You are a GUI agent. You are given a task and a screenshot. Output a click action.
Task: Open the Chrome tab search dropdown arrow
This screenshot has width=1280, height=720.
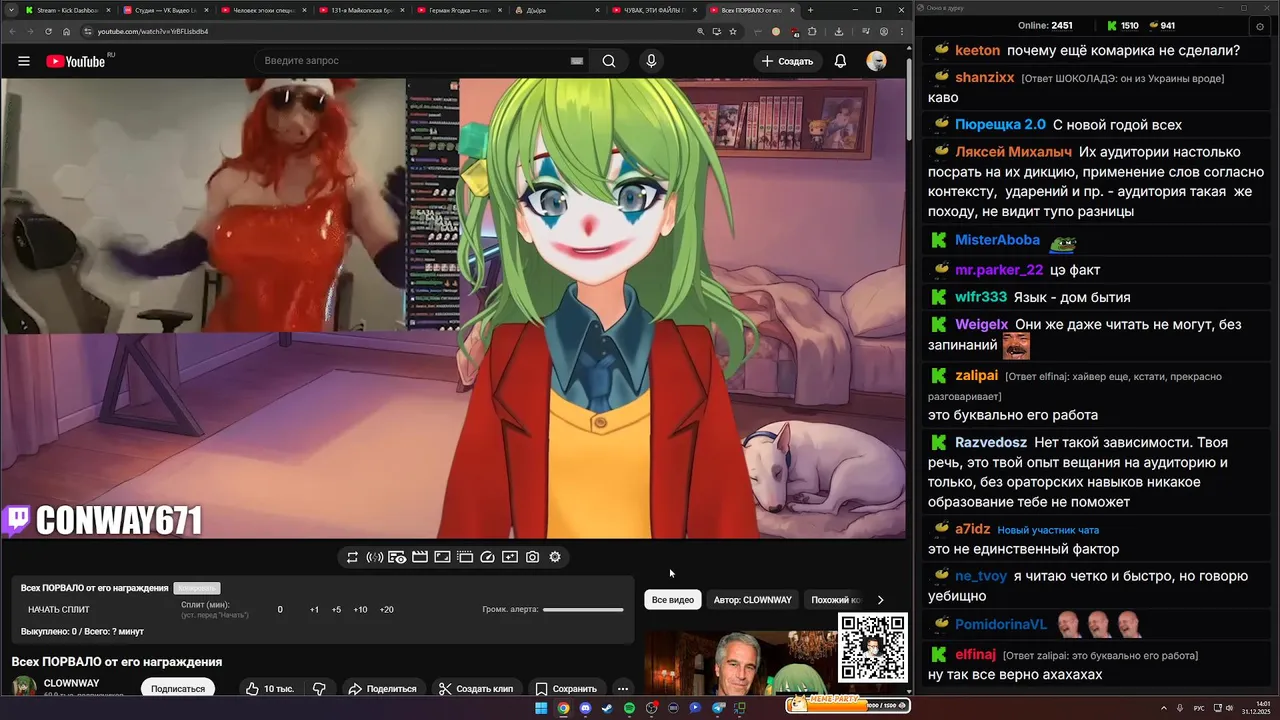click(9, 10)
